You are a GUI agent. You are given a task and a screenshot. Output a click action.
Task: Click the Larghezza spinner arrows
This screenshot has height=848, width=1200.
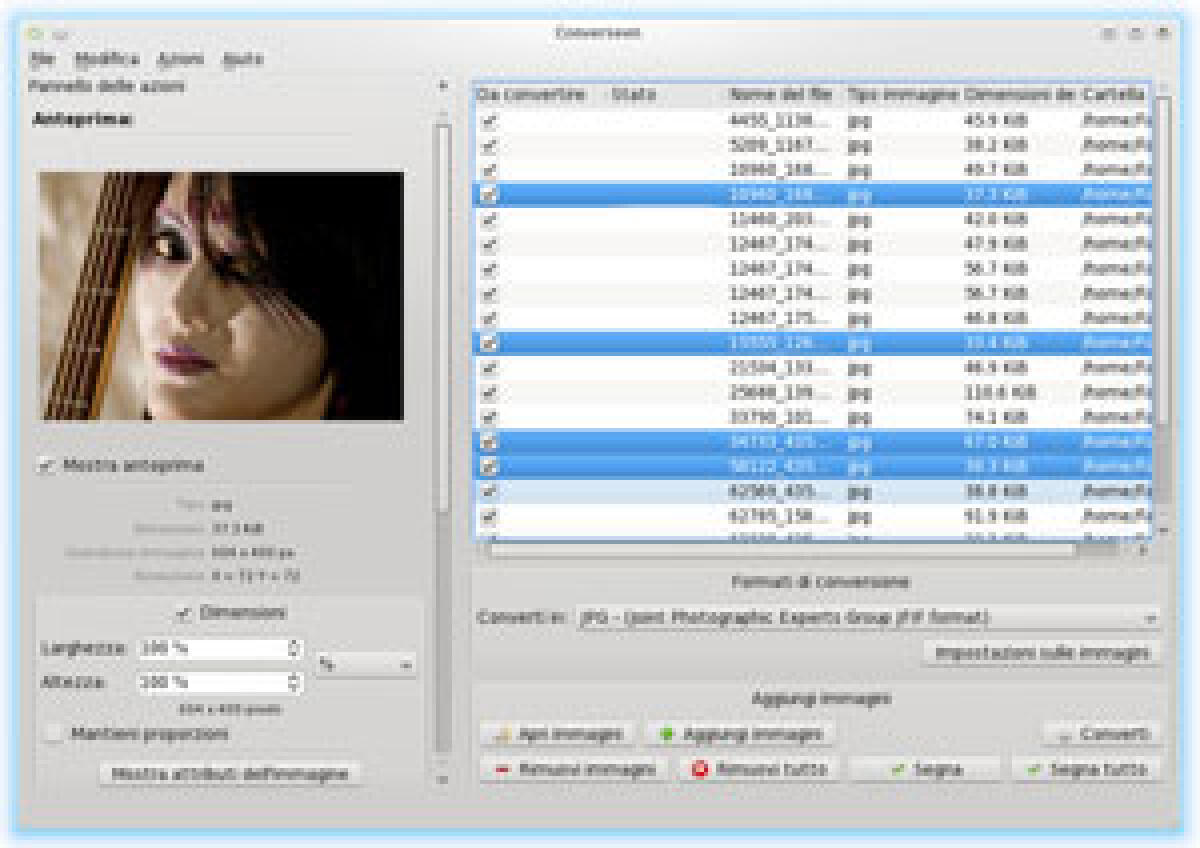click(x=294, y=649)
